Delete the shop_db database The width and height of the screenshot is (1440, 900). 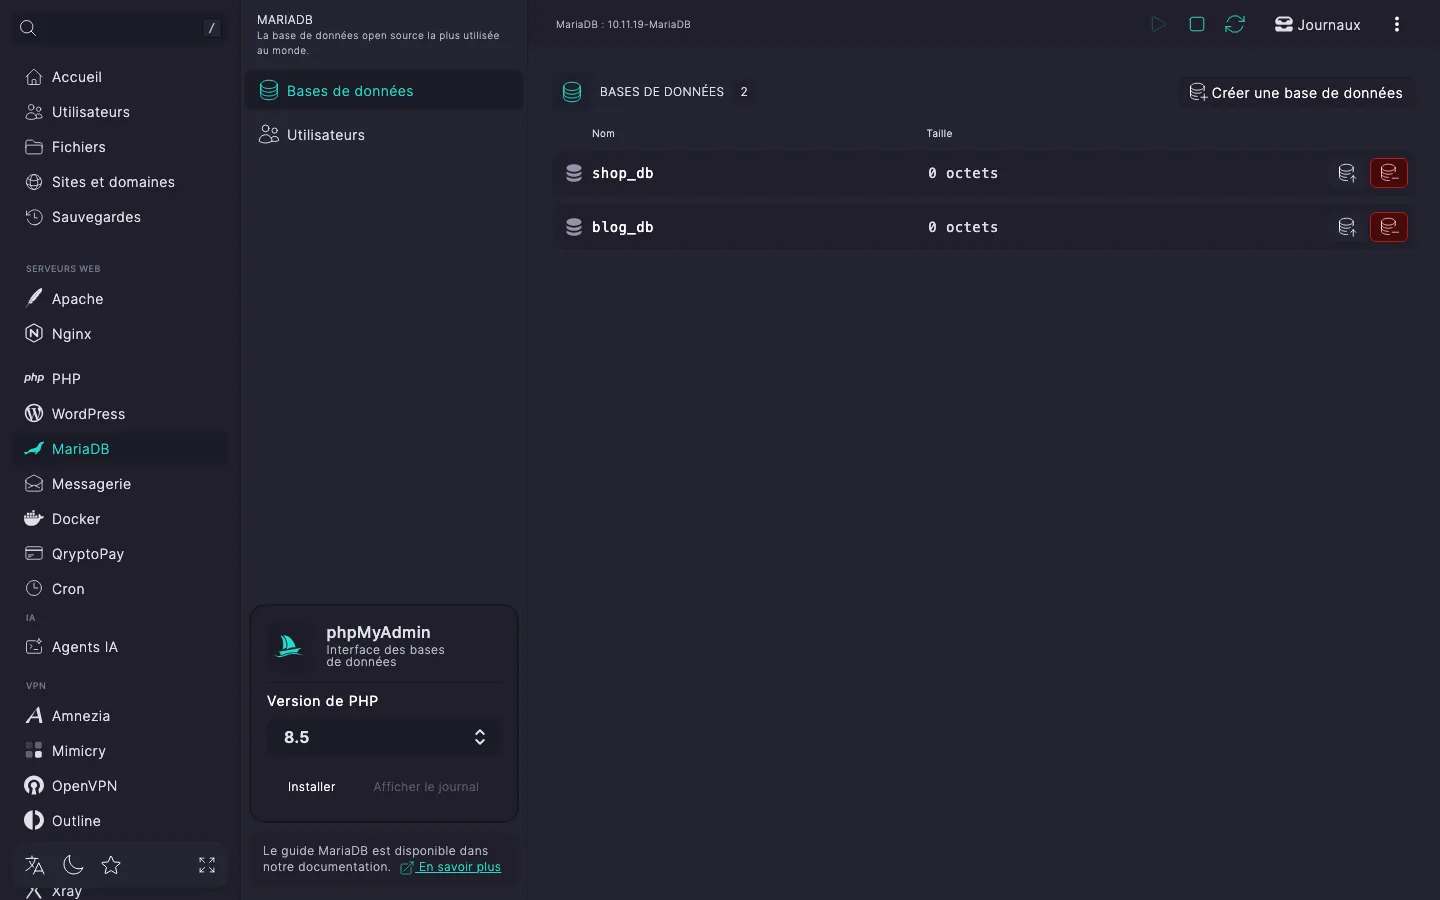[1389, 173]
